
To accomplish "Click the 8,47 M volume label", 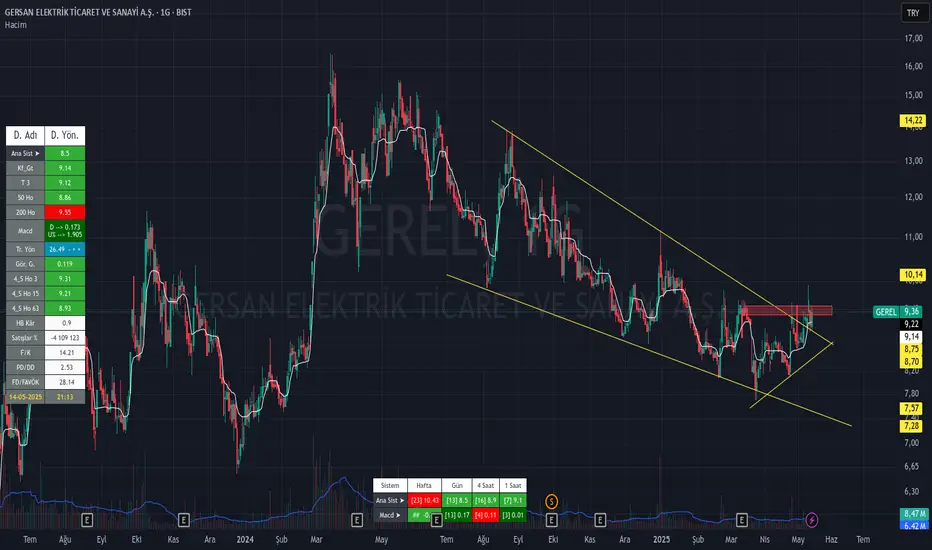I will 915,513.
